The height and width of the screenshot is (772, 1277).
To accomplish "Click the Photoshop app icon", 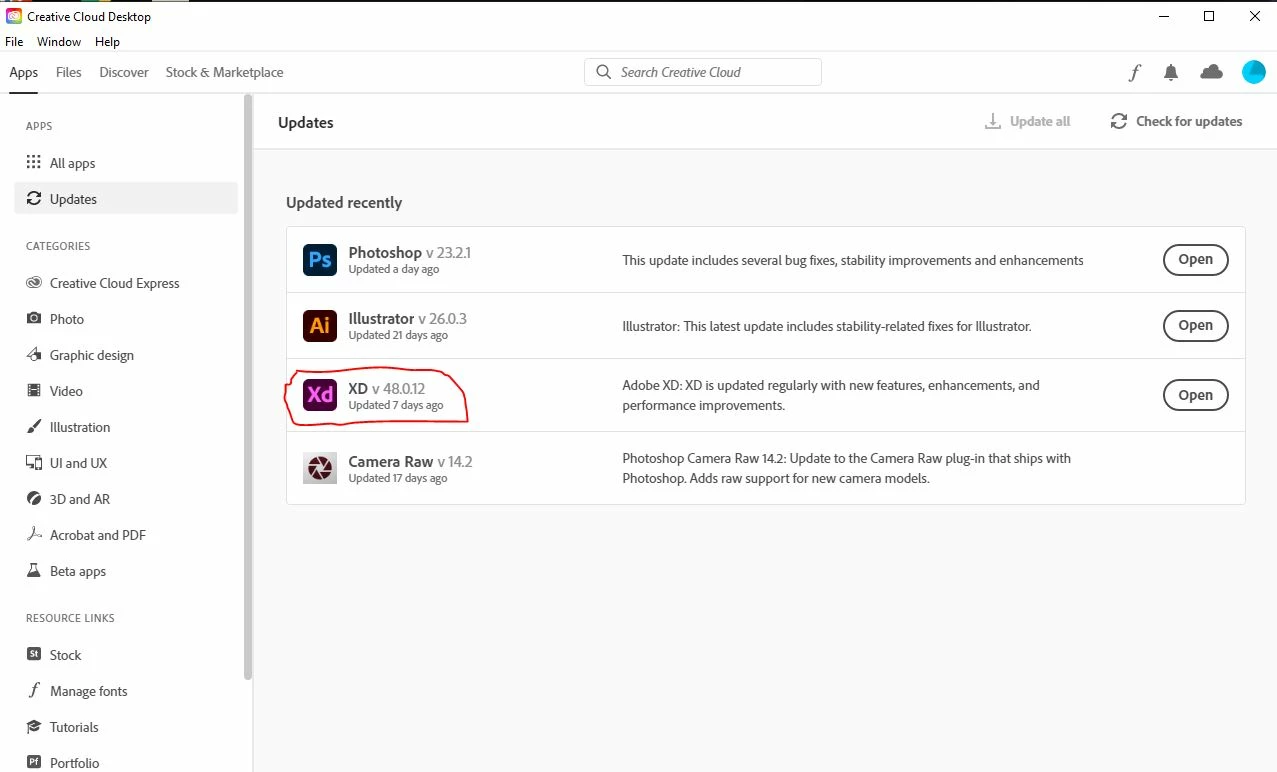I will click(320, 260).
